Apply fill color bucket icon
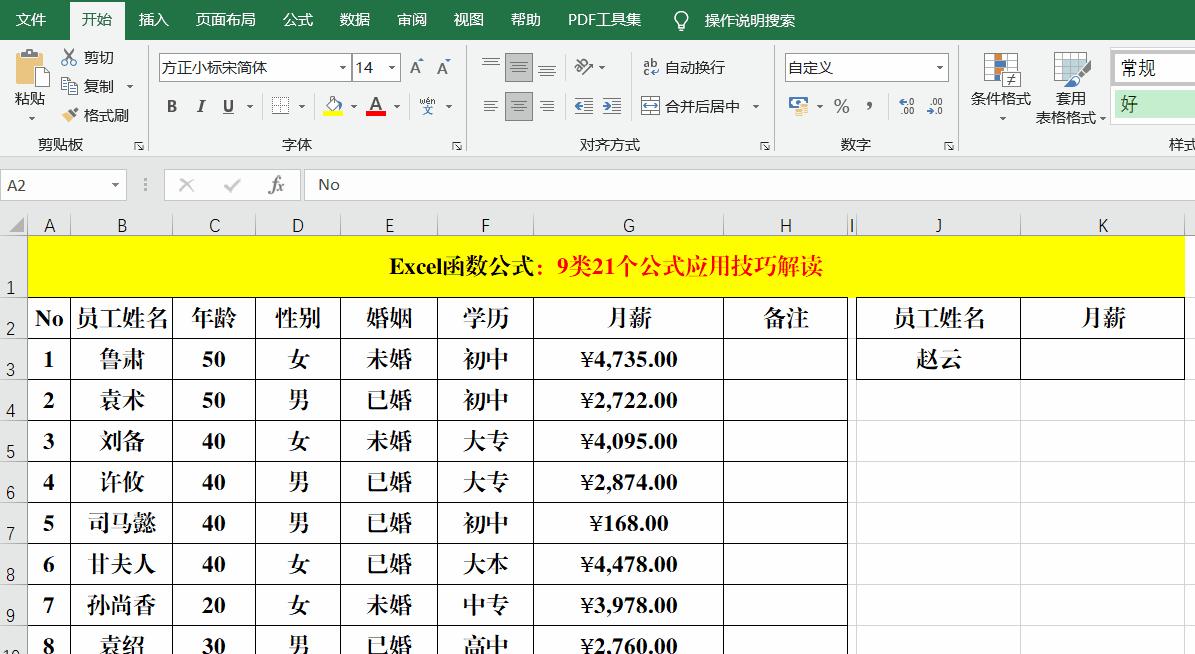 point(333,106)
